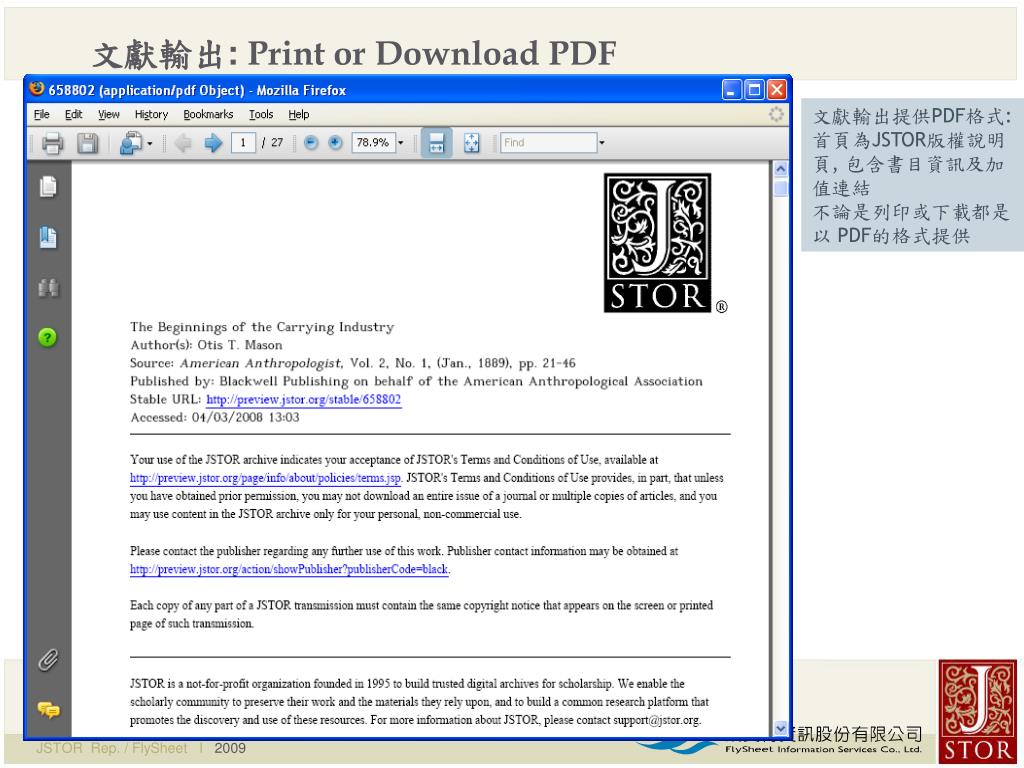Open the binoculars Search panel

pyautogui.click(x=48, y=287)
